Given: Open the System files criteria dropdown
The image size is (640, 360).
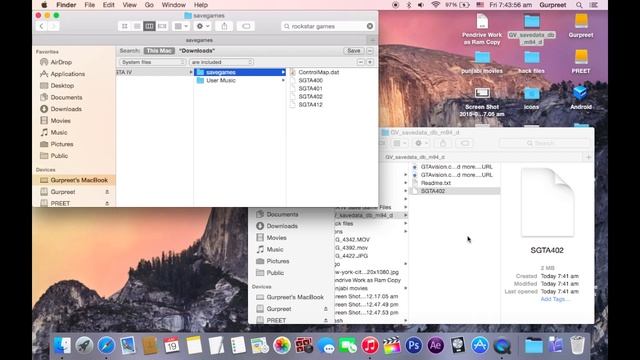Looking at the screenshot, I should [x=152, y=62].
